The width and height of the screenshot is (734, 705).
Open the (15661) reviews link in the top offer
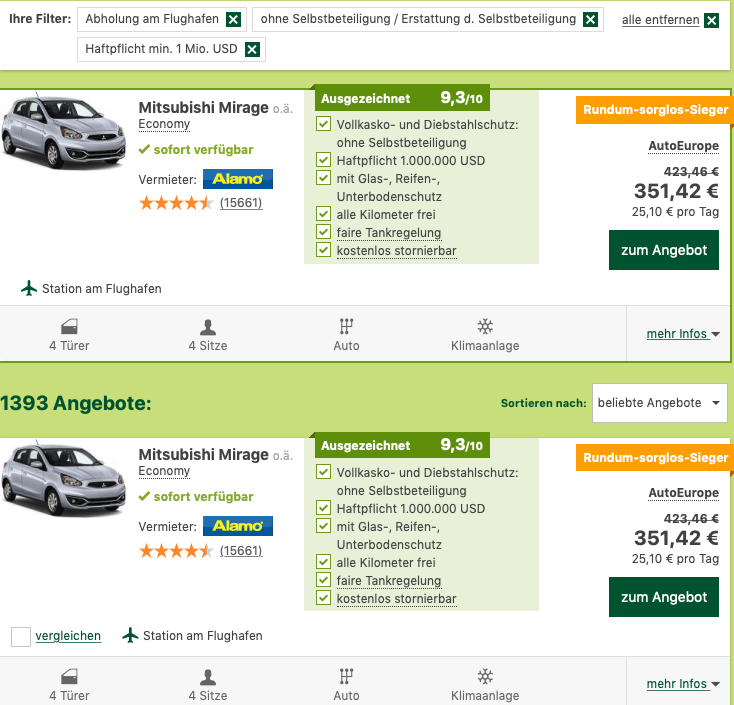[x=241, y=203]
